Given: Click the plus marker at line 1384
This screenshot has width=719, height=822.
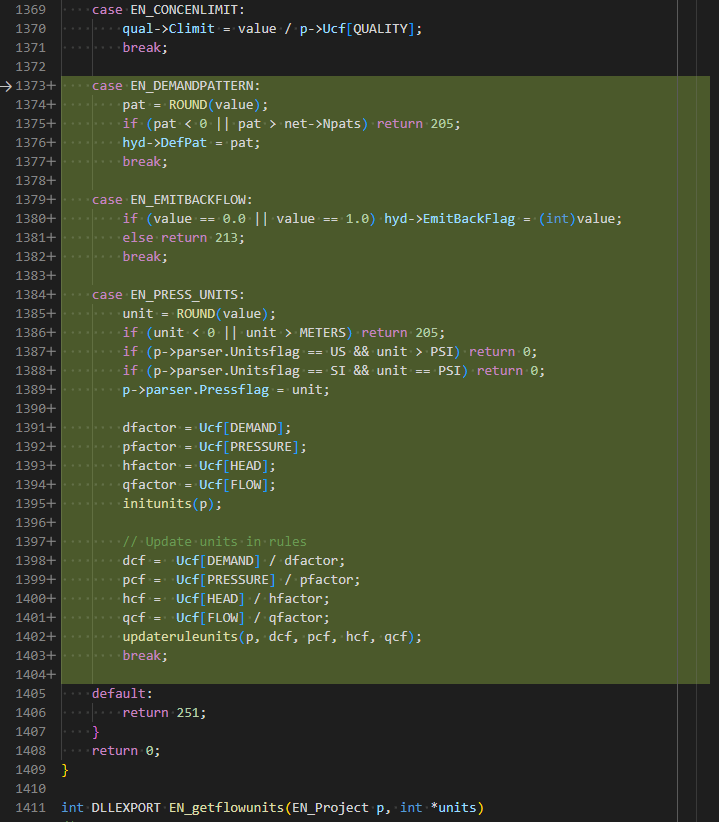Looking at the screenshot, I should [x=51, y=295].
